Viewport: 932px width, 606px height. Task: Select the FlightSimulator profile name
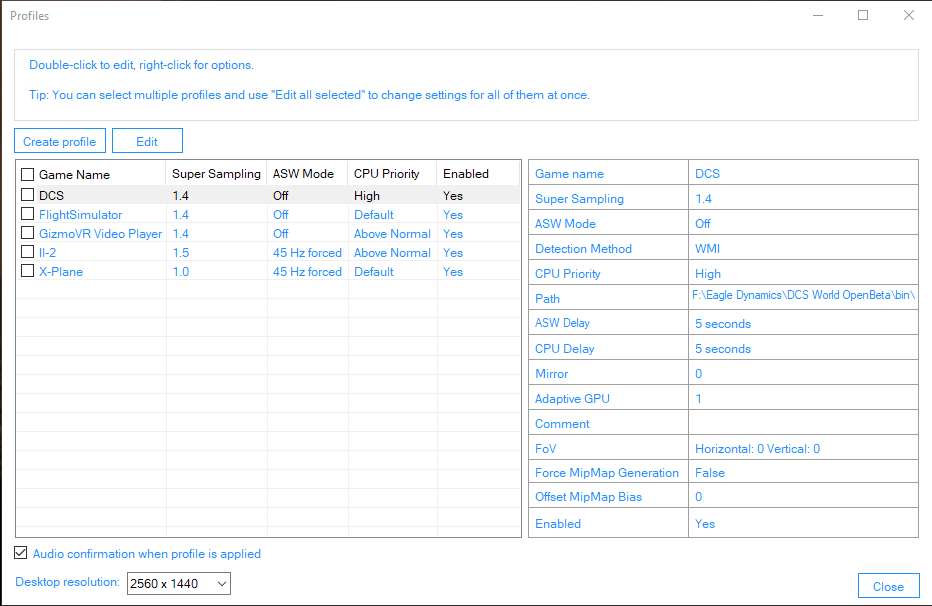pyautogui.click(x=81, y=214)
